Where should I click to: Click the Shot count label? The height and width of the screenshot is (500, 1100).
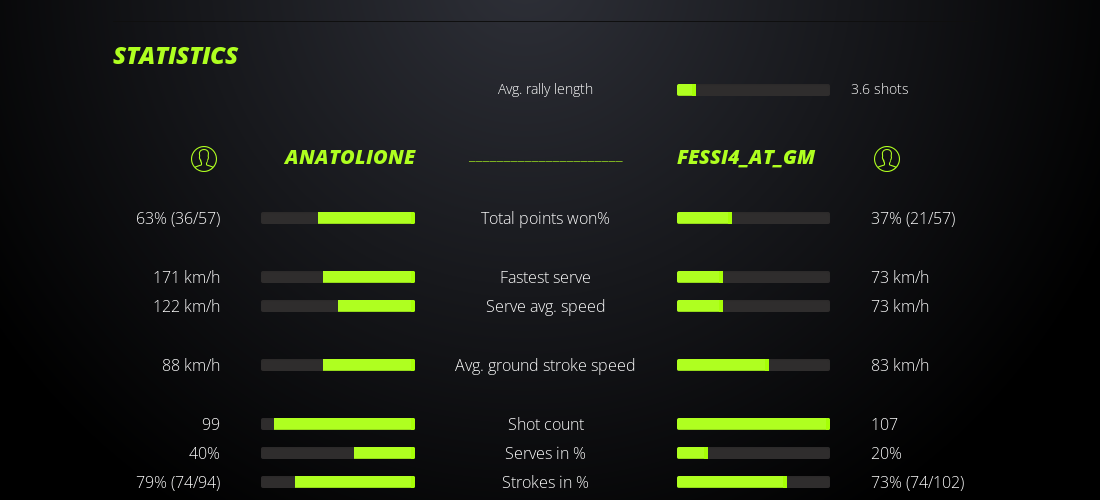pyautogui.click(x=545, y=424)
